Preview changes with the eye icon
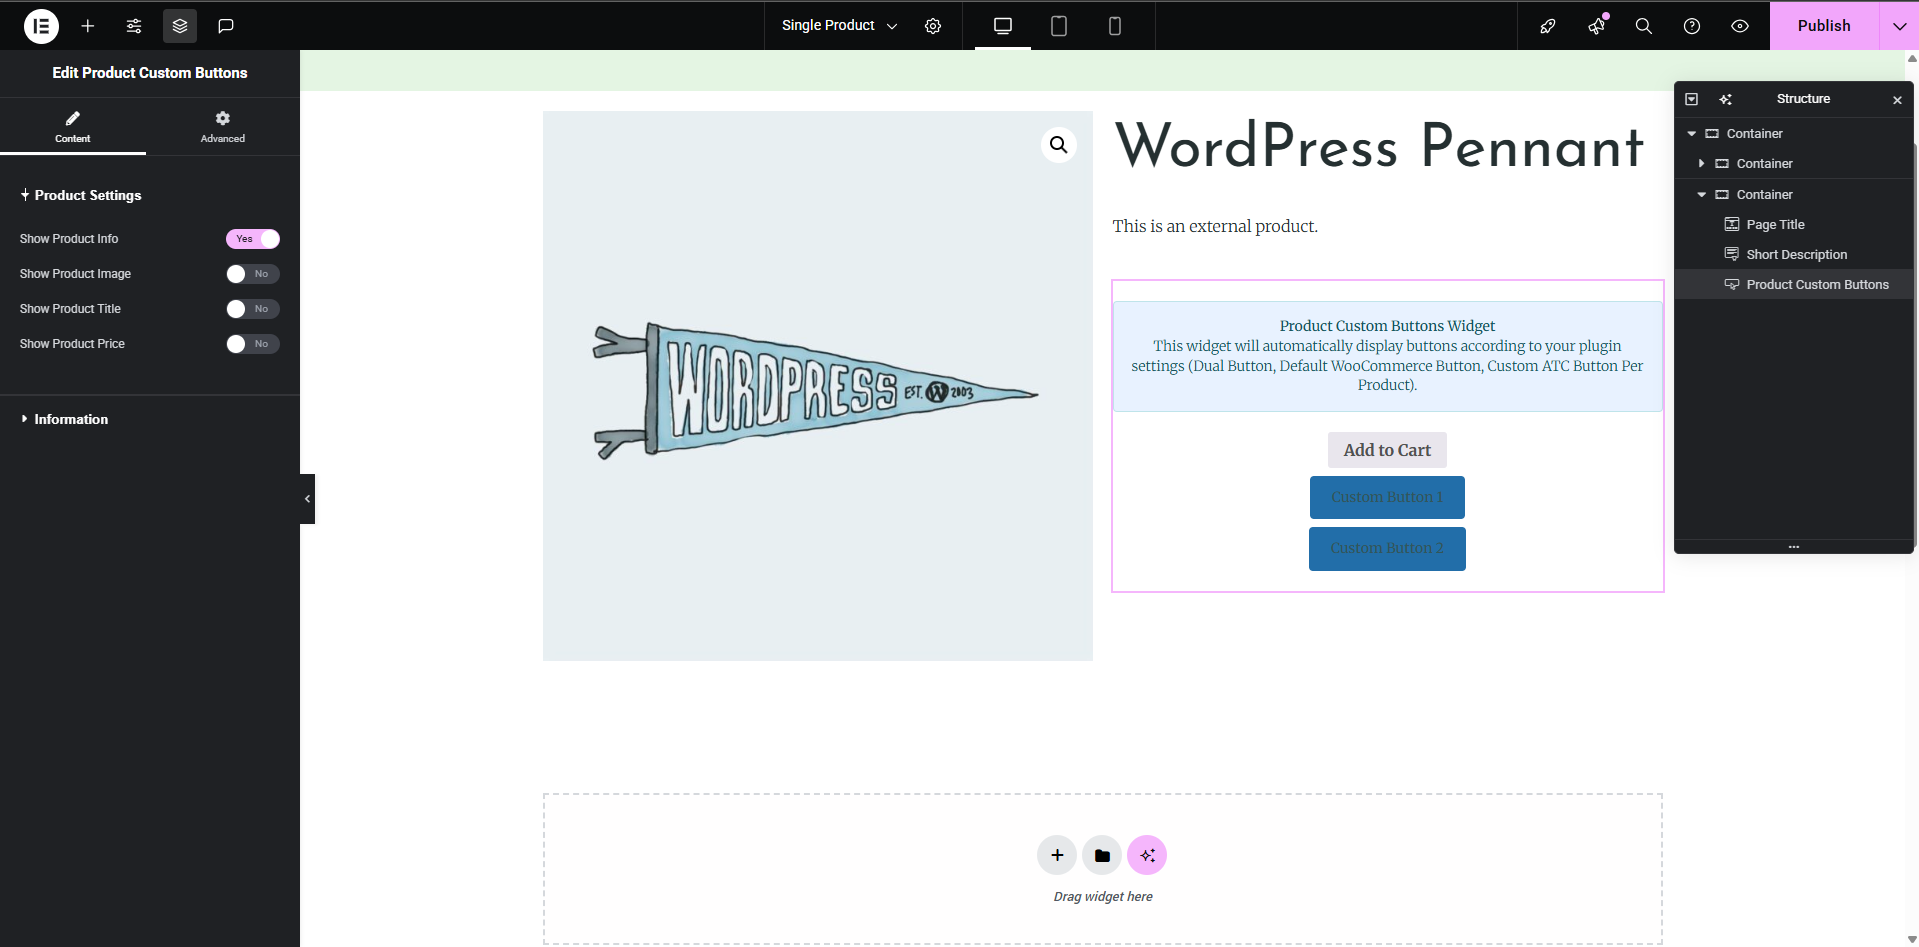Image resolution: width=1919 pixels, height=947 pixels. [x=1740, y=26]
